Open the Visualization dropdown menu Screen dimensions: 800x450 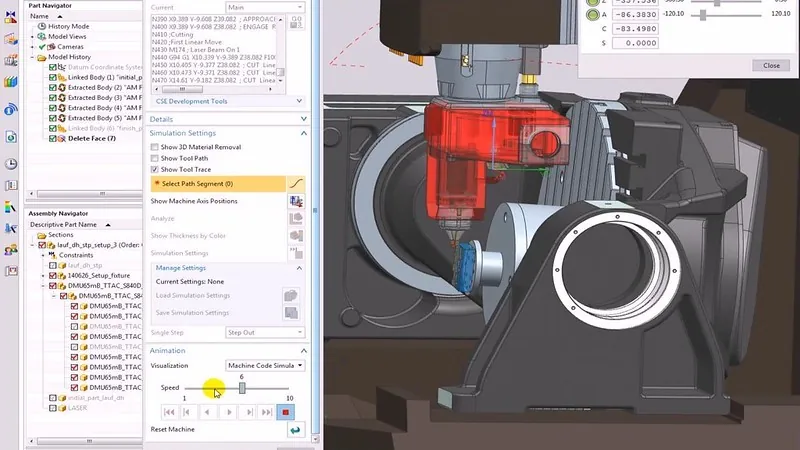[266, 366]
